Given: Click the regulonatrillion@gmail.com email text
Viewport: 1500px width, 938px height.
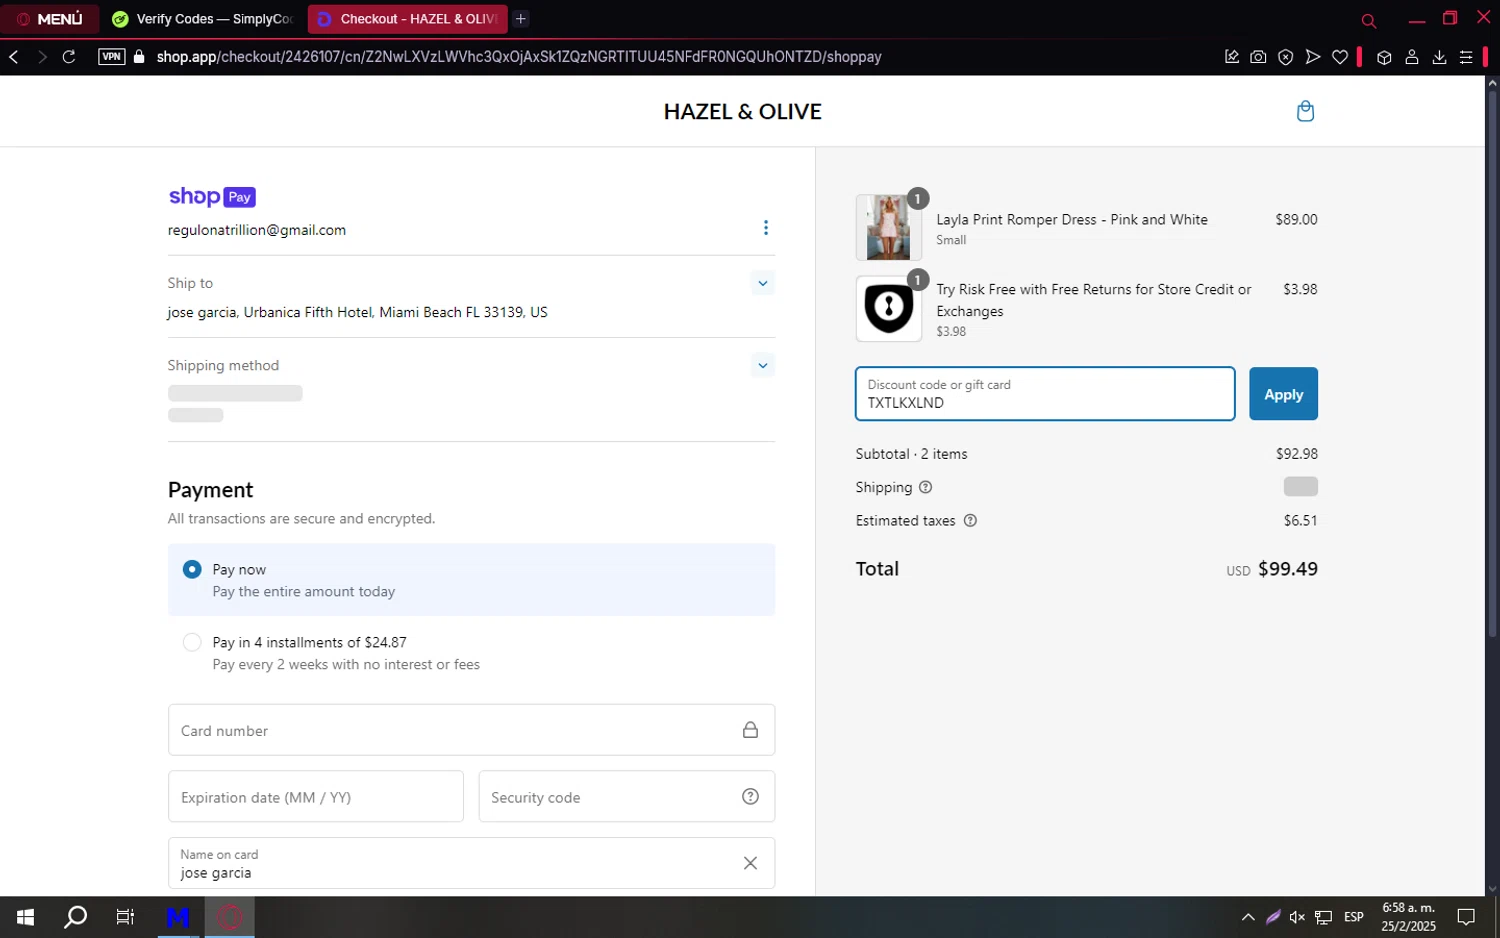Looking at the screenshot, I should pos(257,230).
